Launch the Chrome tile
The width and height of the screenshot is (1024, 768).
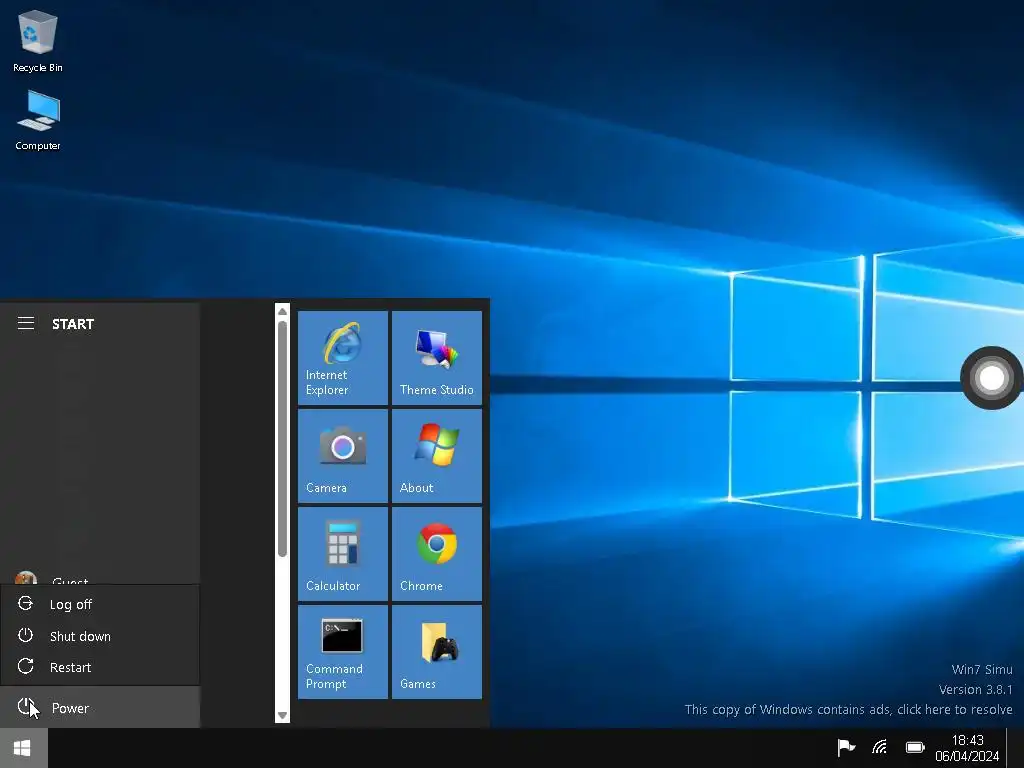click(x=437, y=554)
